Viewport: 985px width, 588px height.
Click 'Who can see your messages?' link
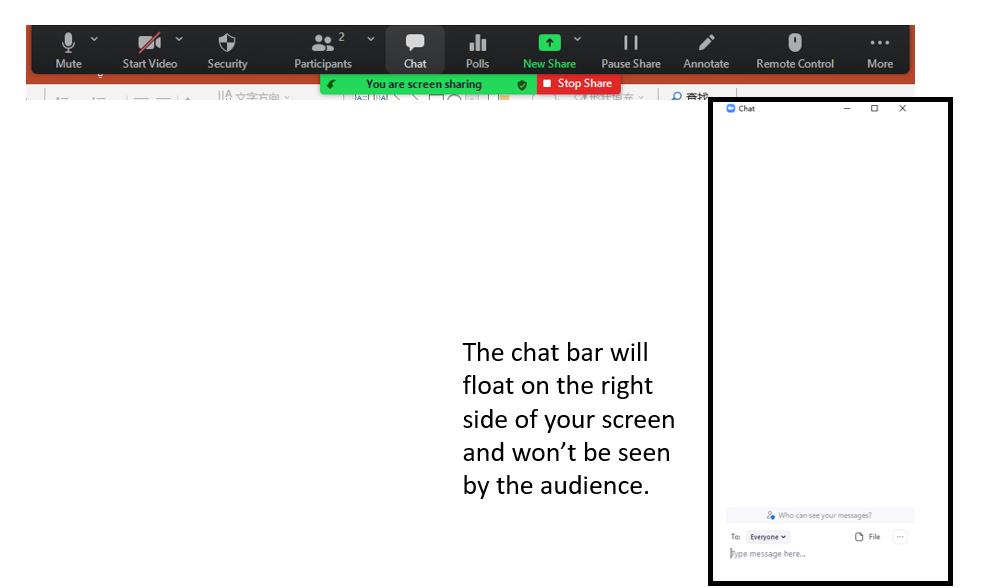(x=820, y=515)
